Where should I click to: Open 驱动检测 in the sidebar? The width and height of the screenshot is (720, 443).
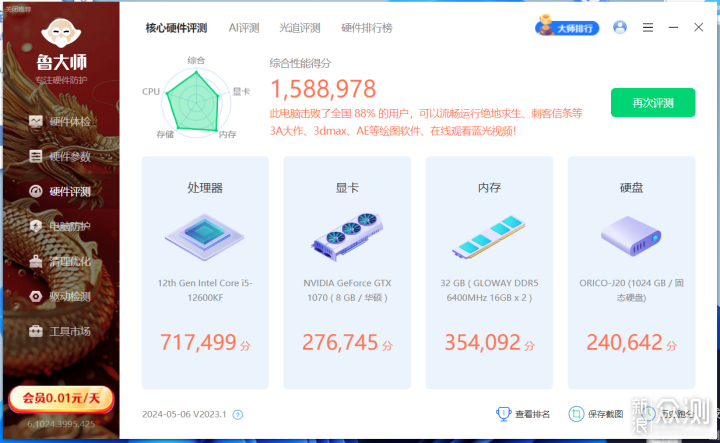coord(60,297)
